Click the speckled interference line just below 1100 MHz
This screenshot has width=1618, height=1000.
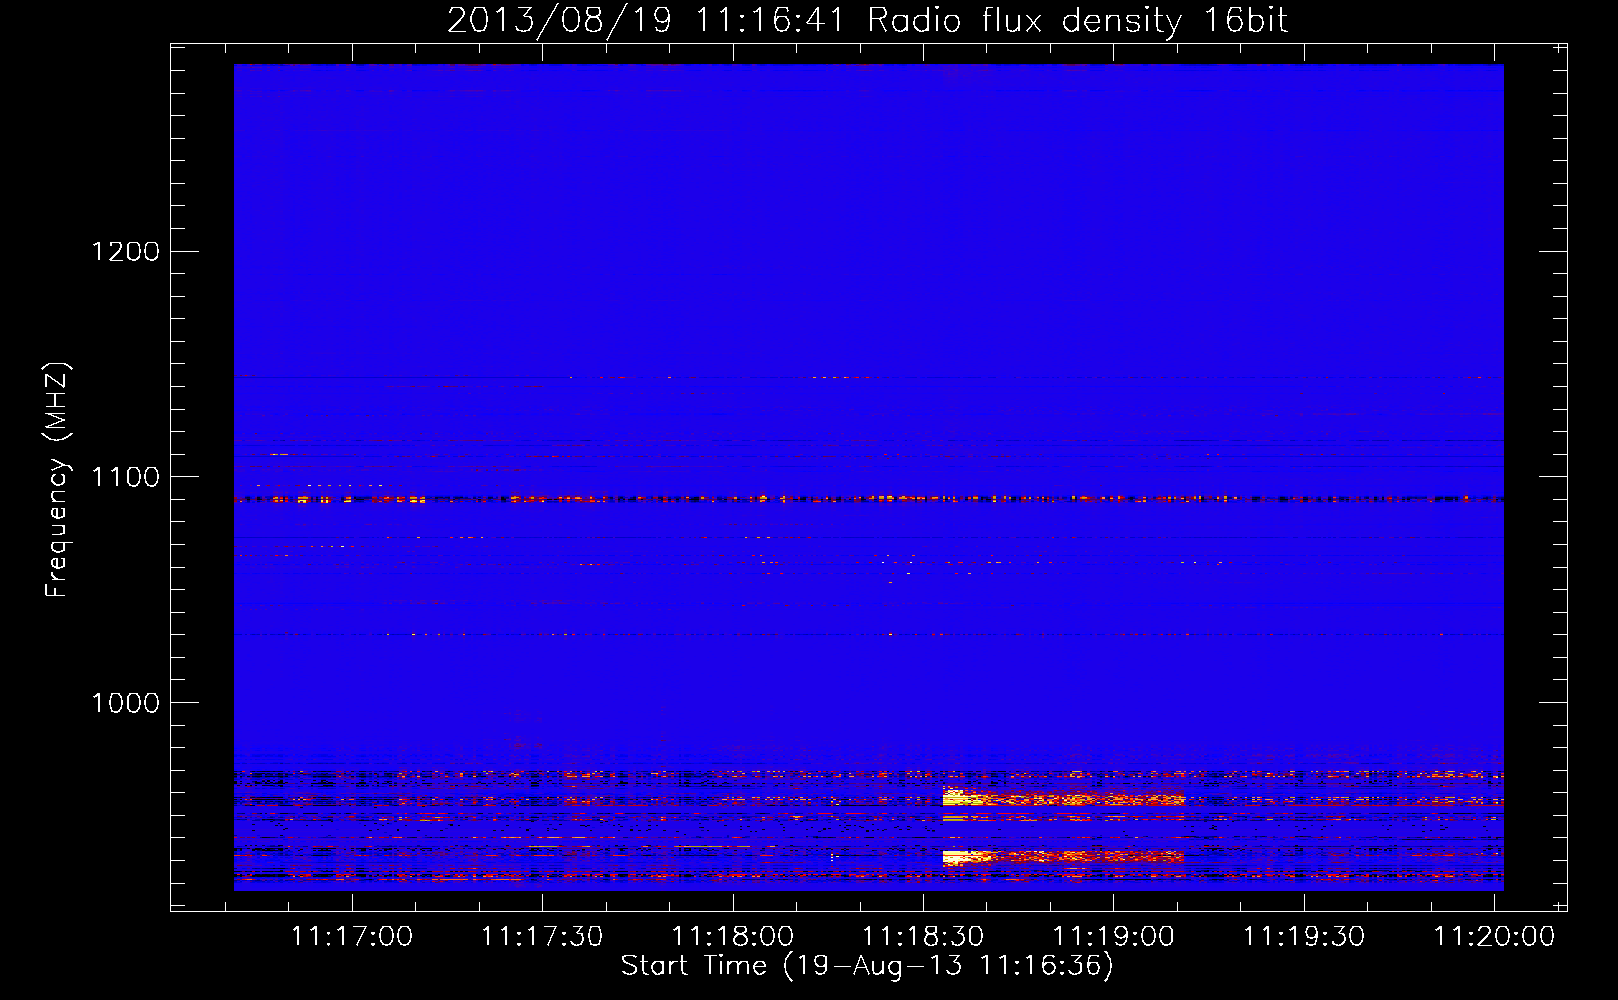coord(868,498)
